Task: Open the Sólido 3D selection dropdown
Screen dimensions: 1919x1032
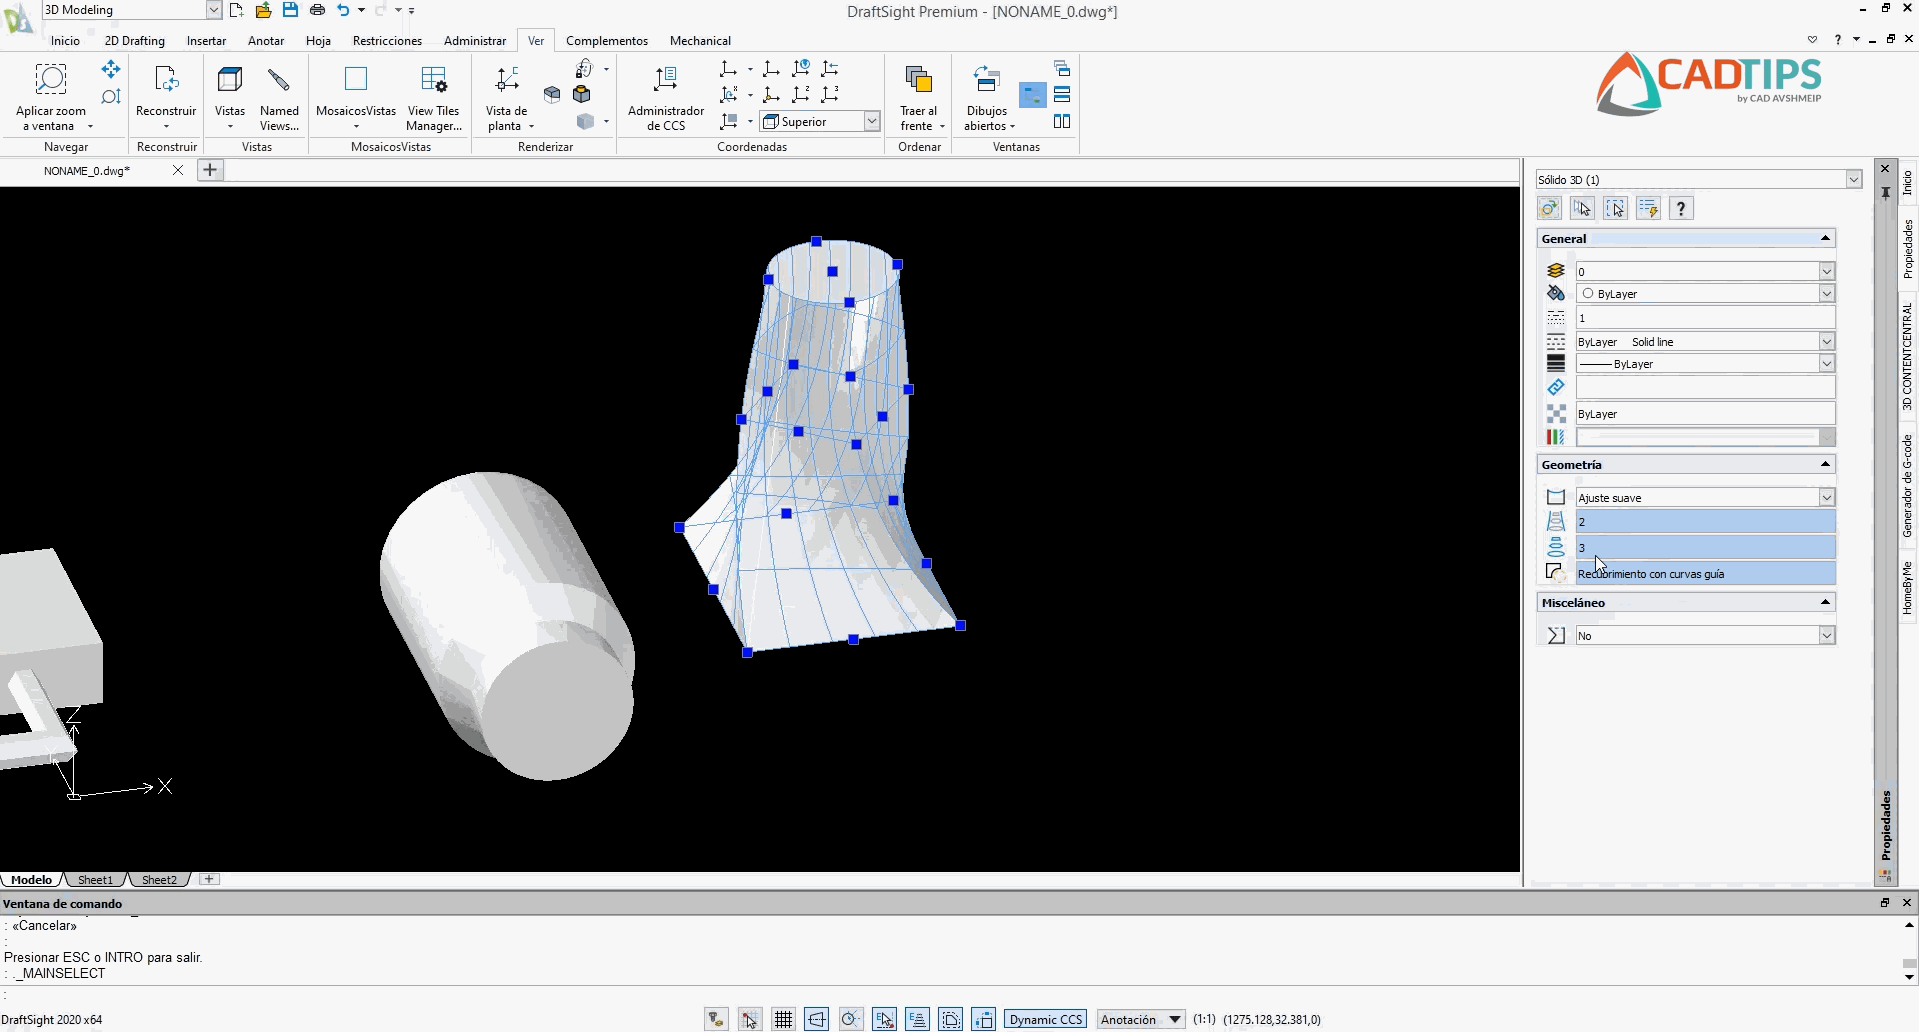Action: [1855, 179]
